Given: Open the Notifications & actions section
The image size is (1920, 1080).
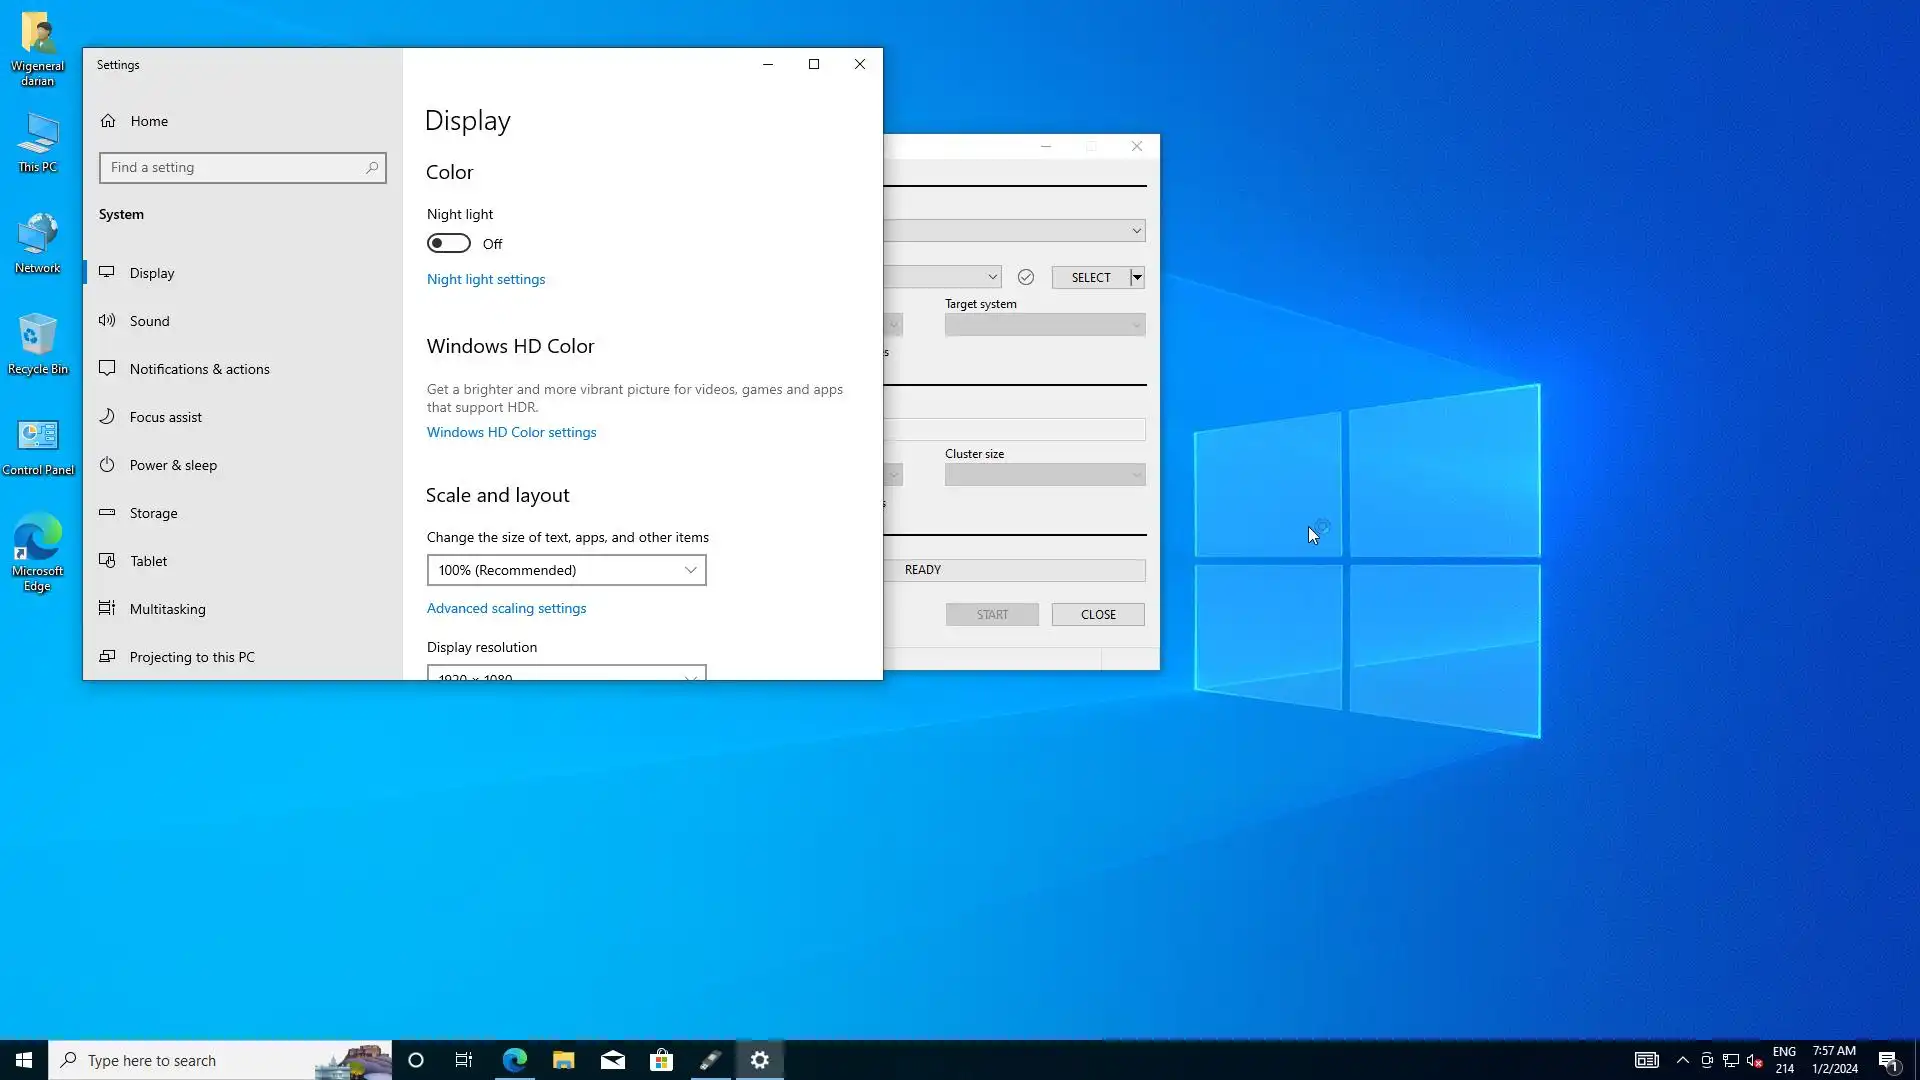Looking at the screenshot, I should pyautogui.click(x=199, y=369).
